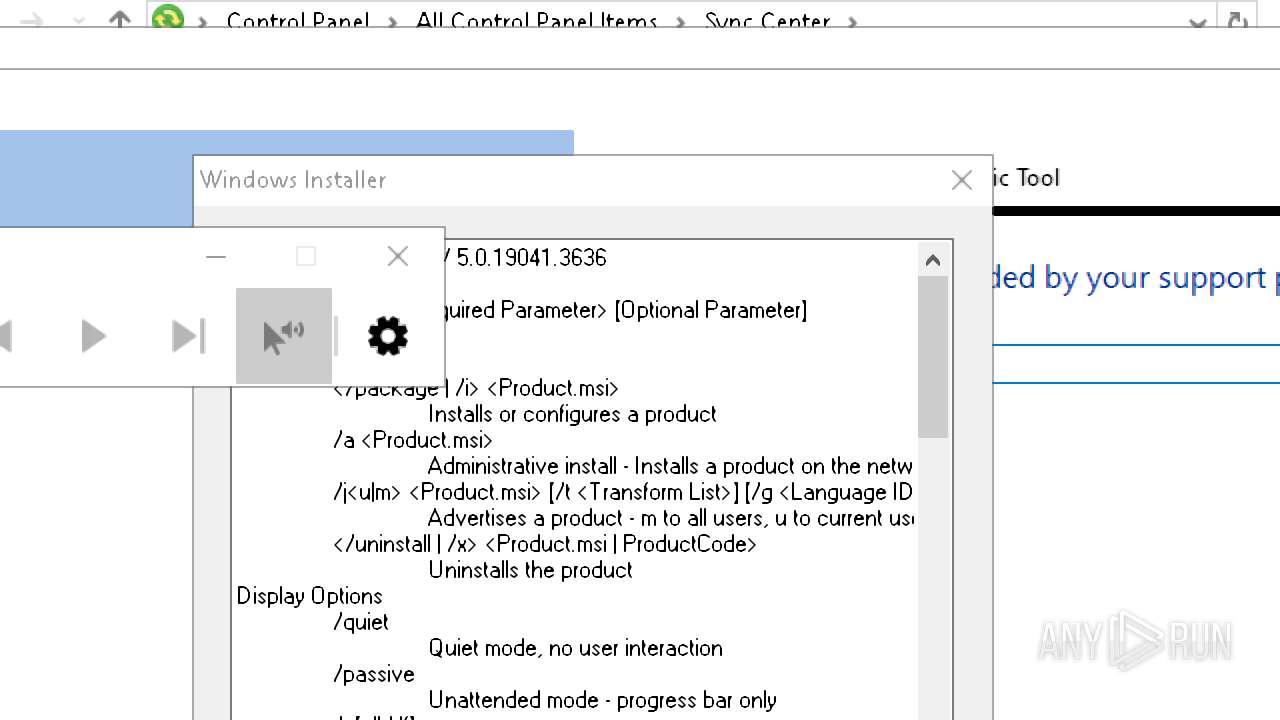Image resolution: width=1280 pixels, height=720 pixels.
Task: Maximize the small player window
Action: 306,257
